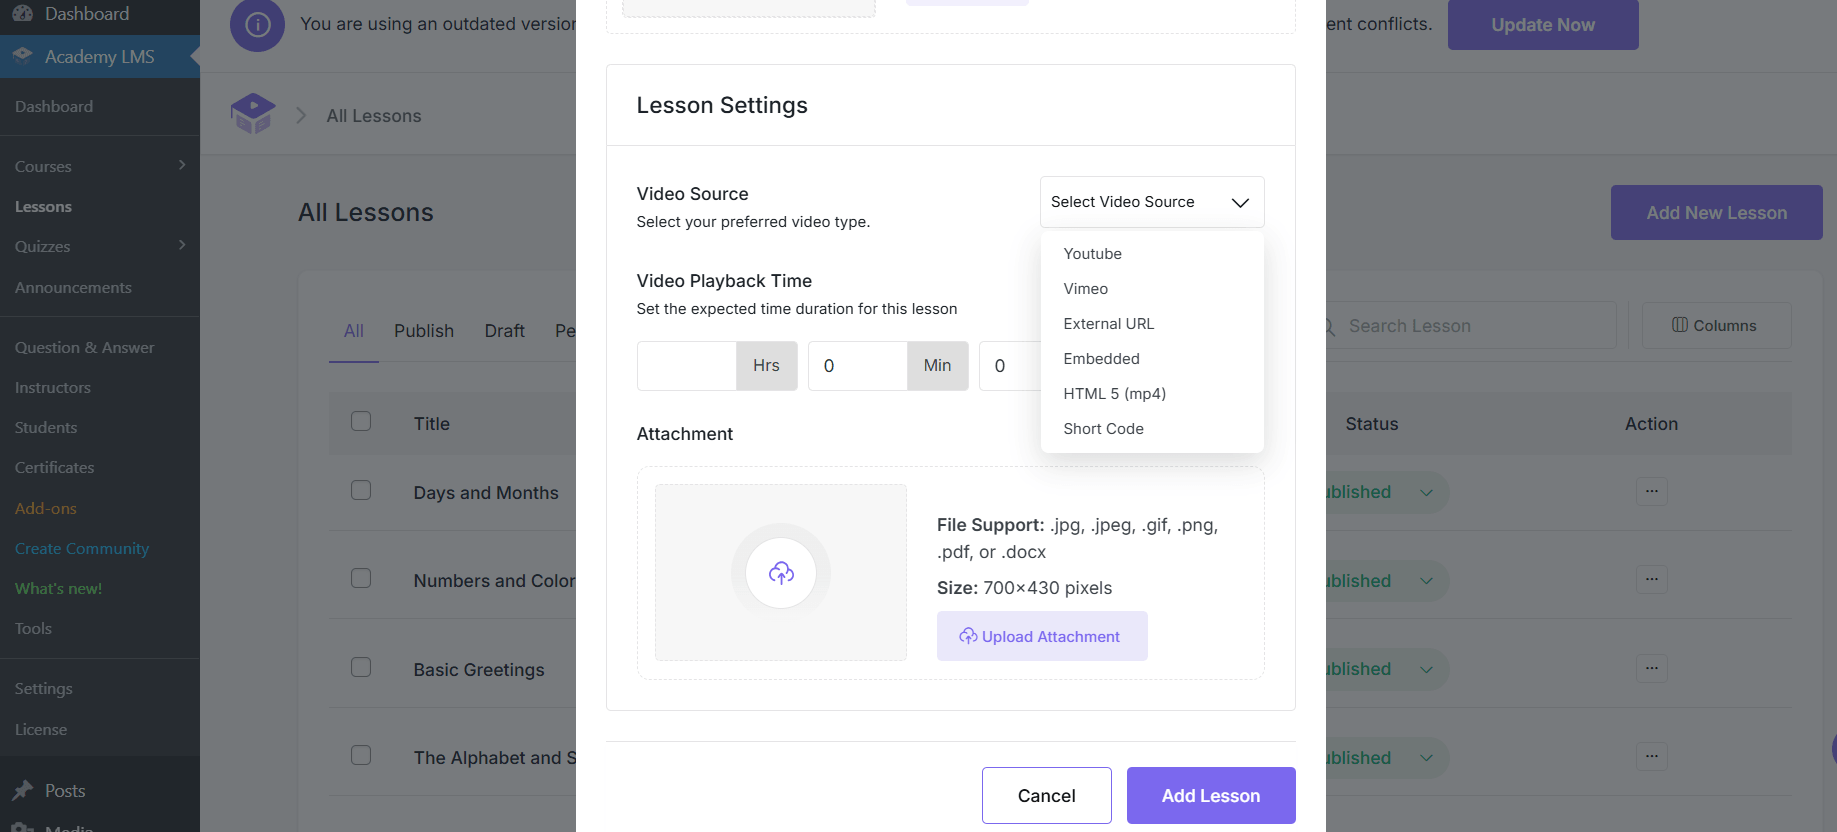Viewport: 1837px width, 832px height.
Task: Open status dropdown for Numbers and Colors
Action: [1426, 581]
